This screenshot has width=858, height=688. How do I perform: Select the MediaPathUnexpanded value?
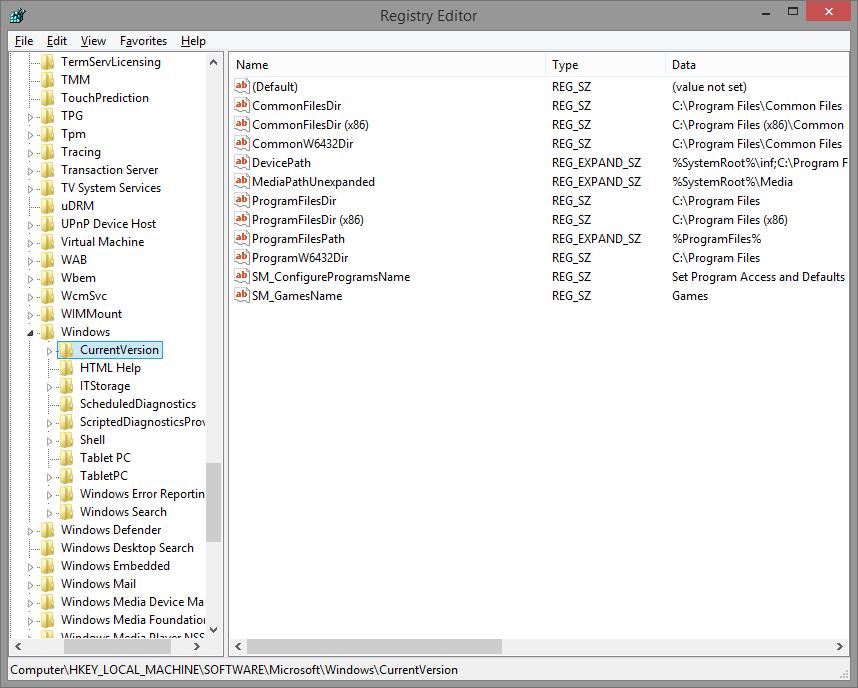(313, 182)
